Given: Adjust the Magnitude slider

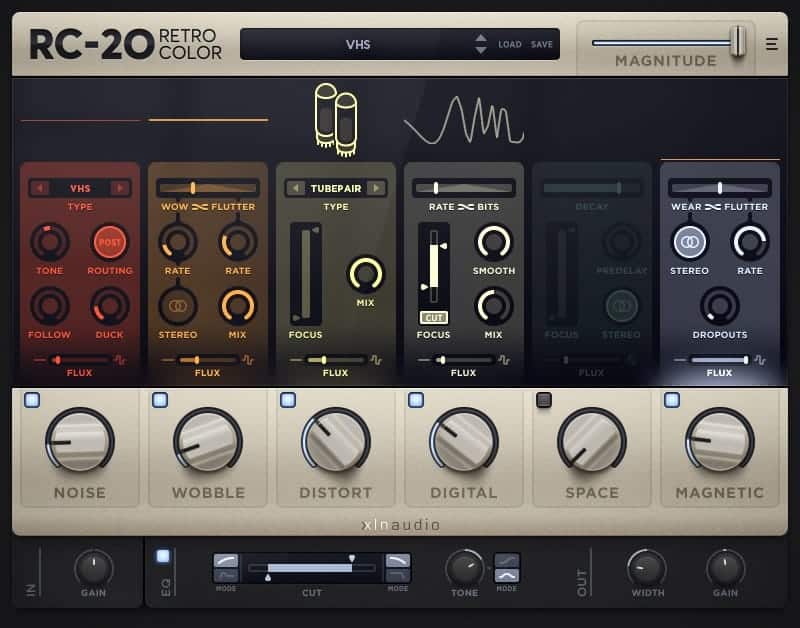Looking at the screenshot, I should pyautogui.click(x=669, y=43).
